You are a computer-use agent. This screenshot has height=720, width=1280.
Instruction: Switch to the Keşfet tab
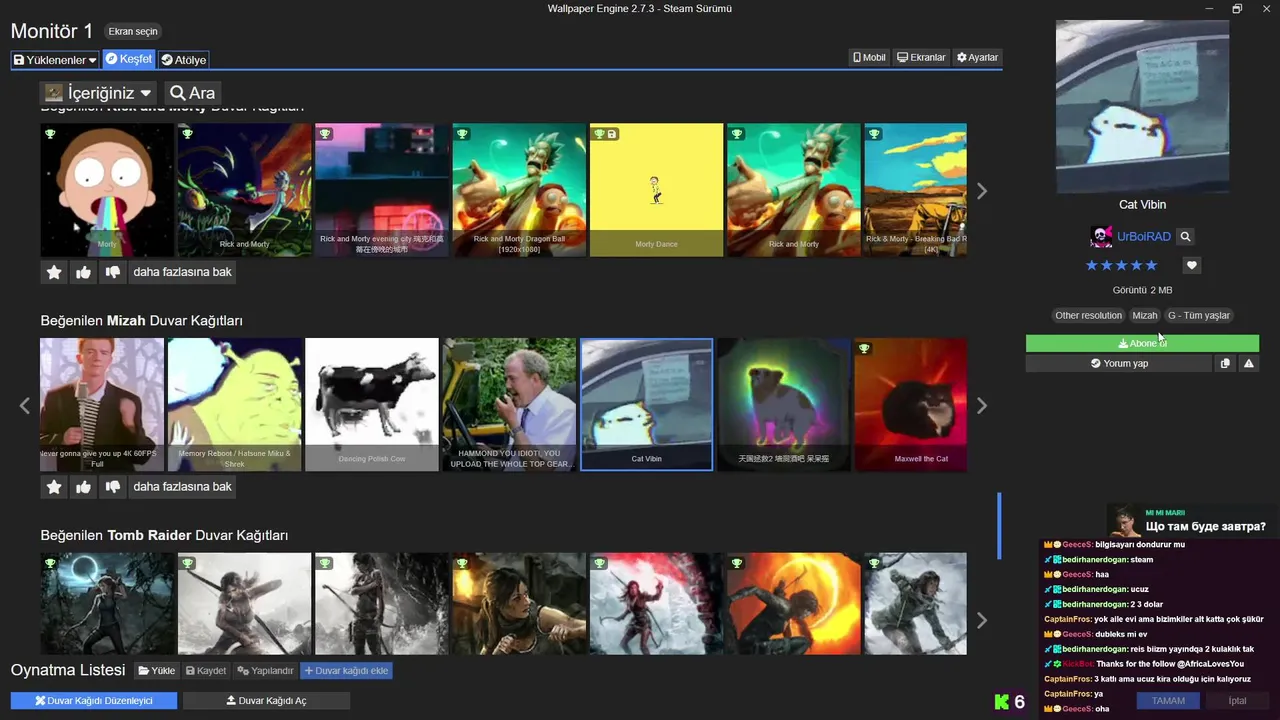[129, 59]
